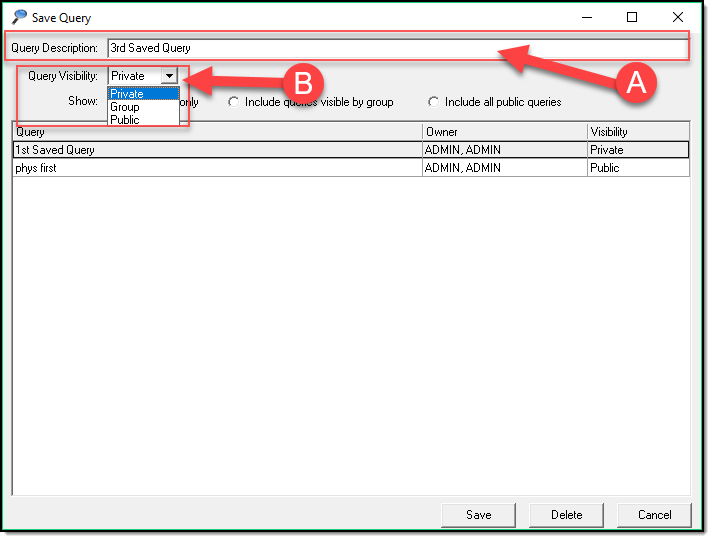The height and width of the screenshot is (540, 712).
Task: Maximize the Save Query window
Action: pyautogui.click(x=632, y=17)
